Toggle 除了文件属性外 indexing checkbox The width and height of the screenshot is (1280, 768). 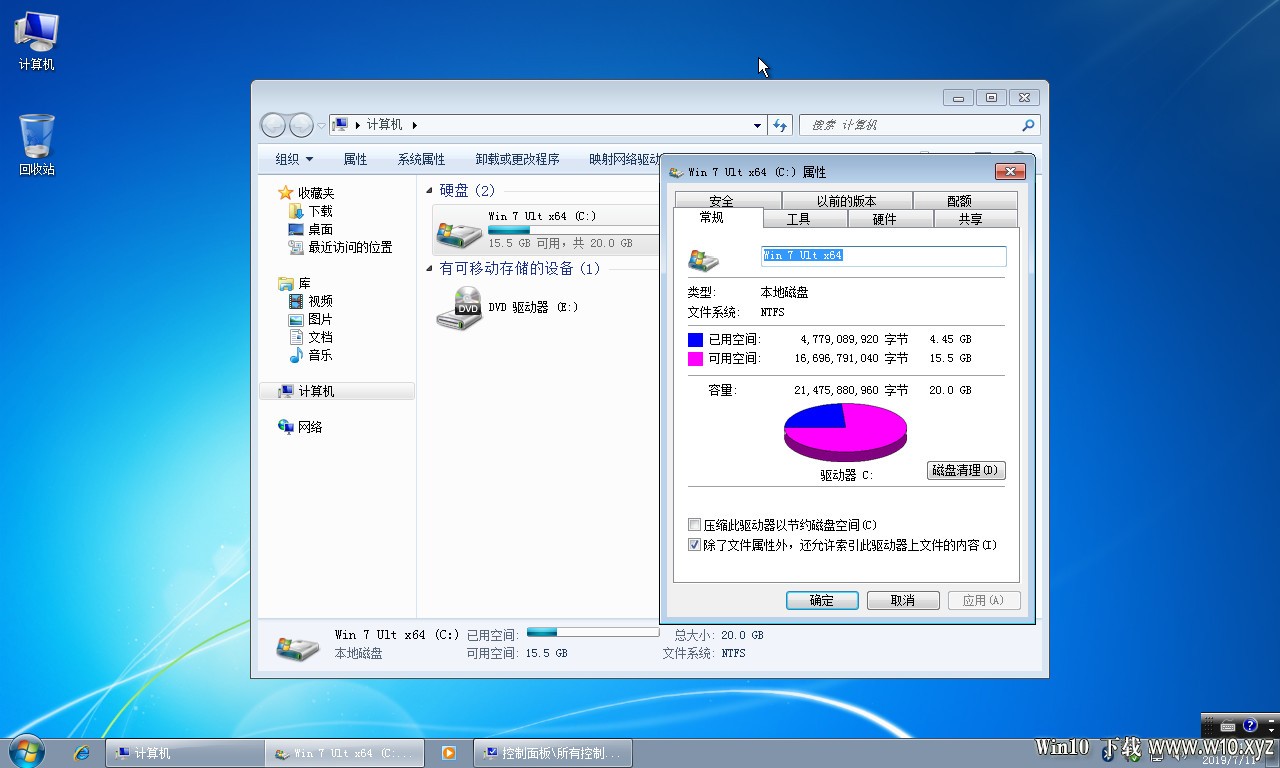[x=695, y=545]
